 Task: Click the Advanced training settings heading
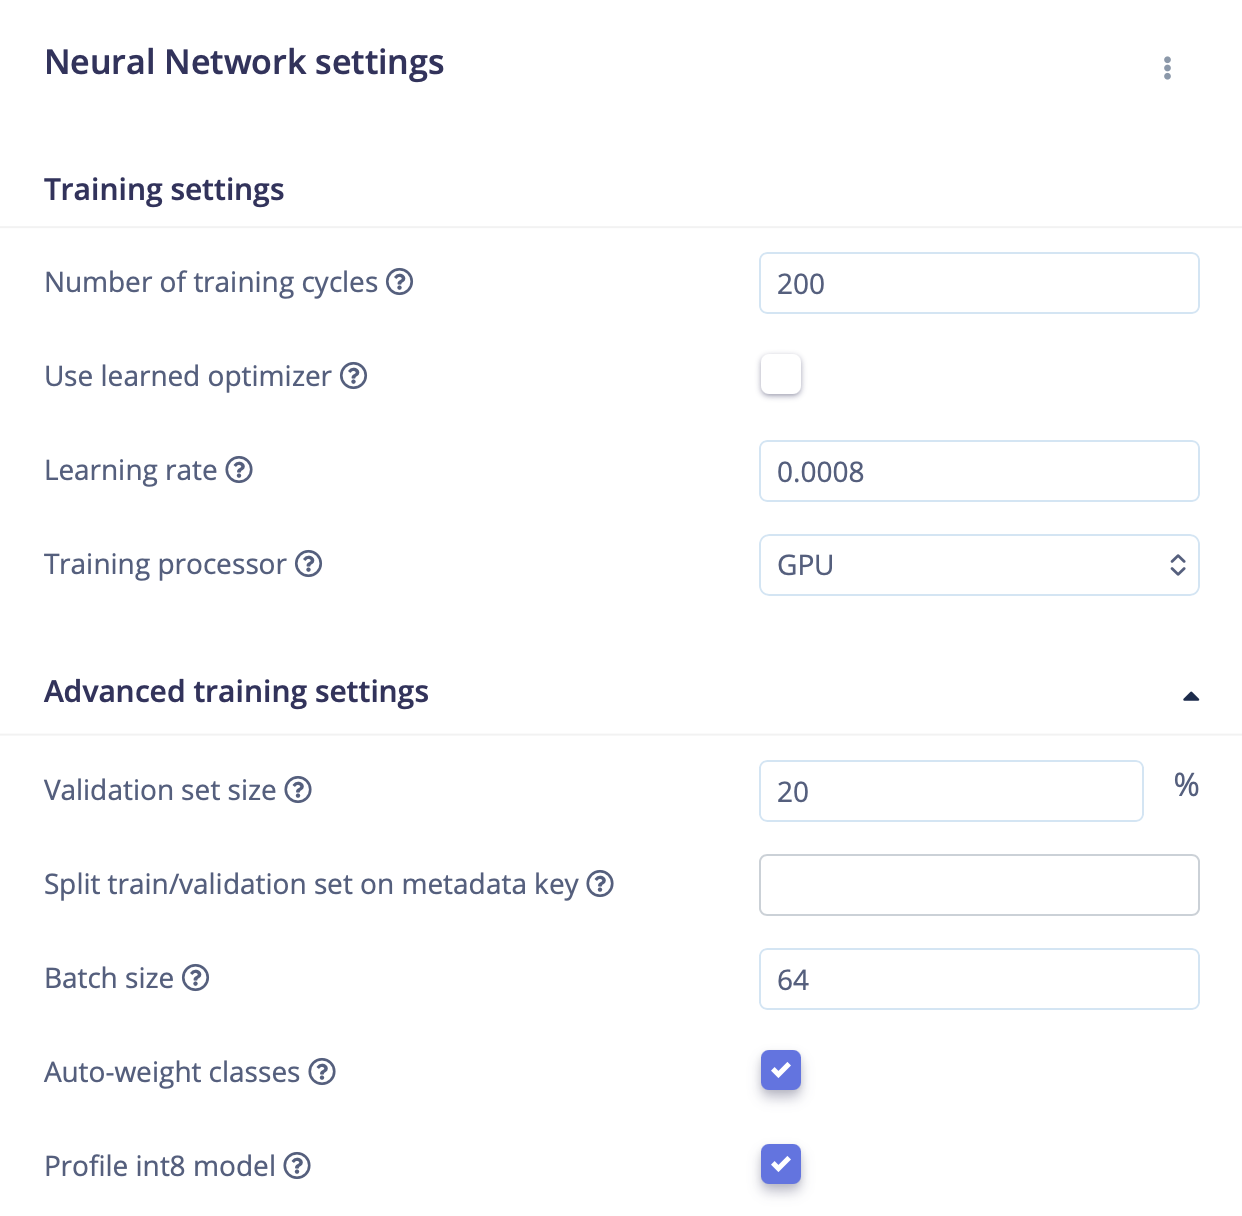[236, 691]
